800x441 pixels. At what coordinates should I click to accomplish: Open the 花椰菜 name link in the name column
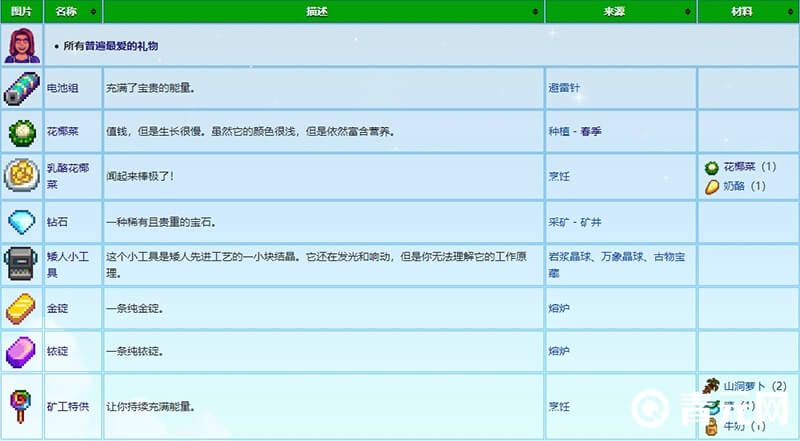63,132
